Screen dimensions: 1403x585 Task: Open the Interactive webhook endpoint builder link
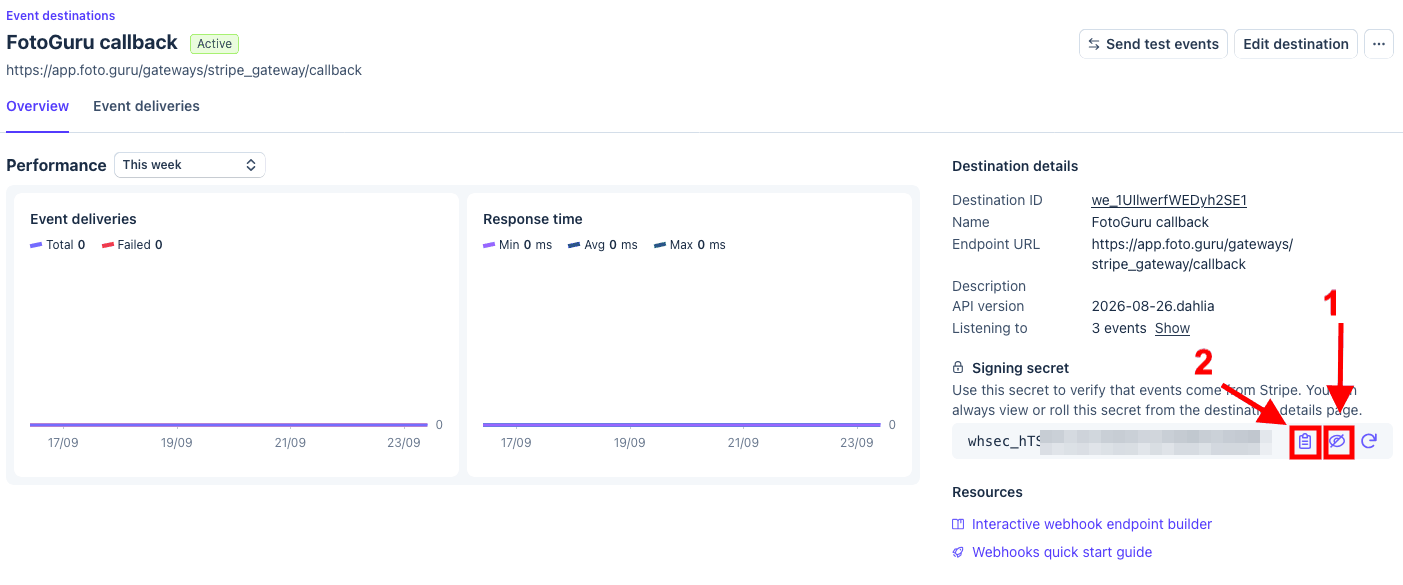point(1092,524)
